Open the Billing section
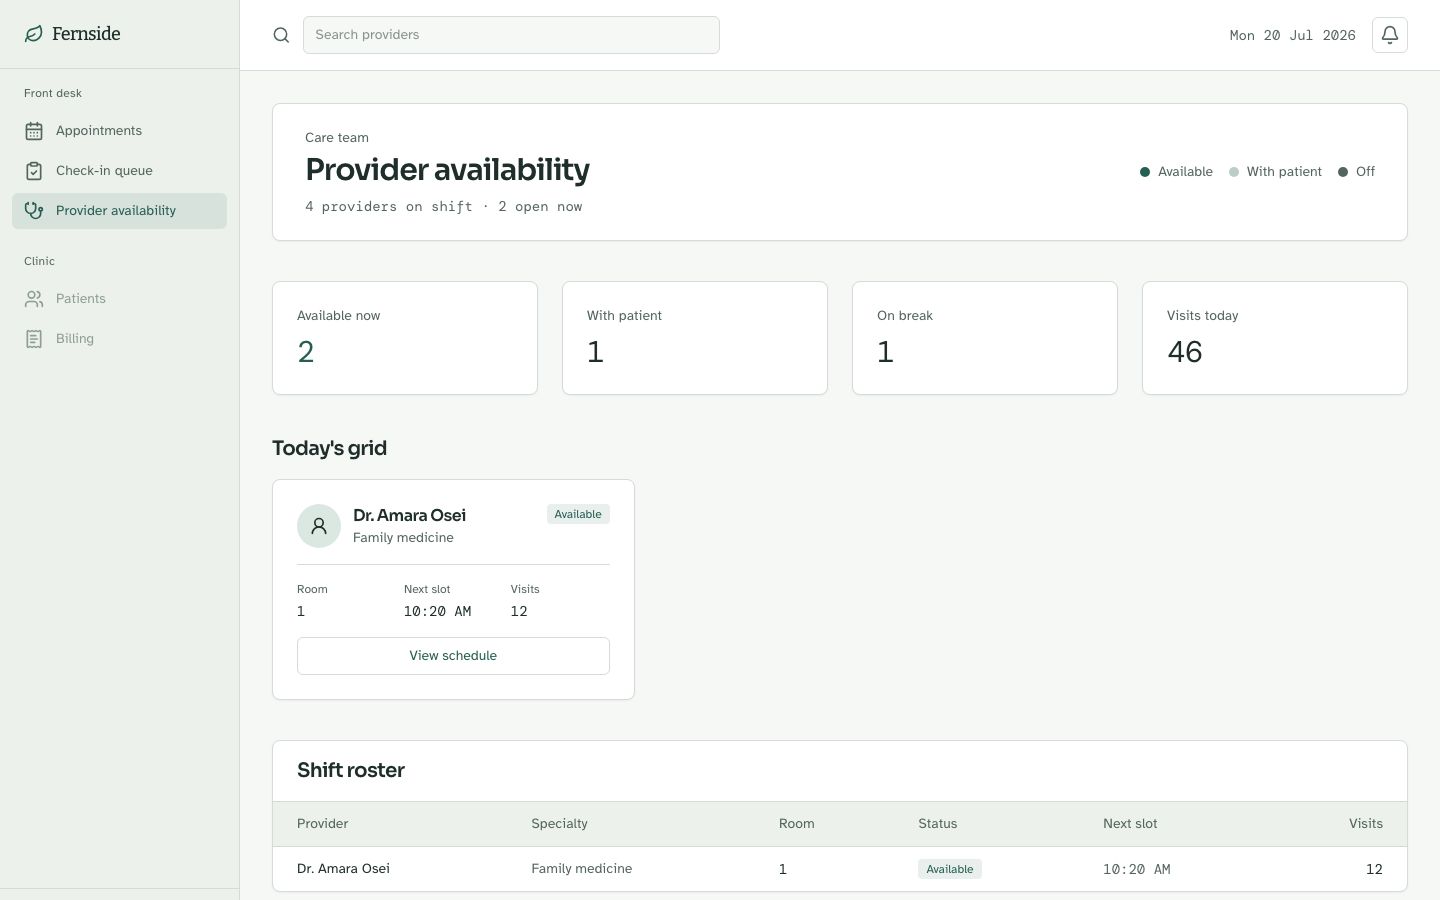1440x900 pixels. [x=119, y=339]
